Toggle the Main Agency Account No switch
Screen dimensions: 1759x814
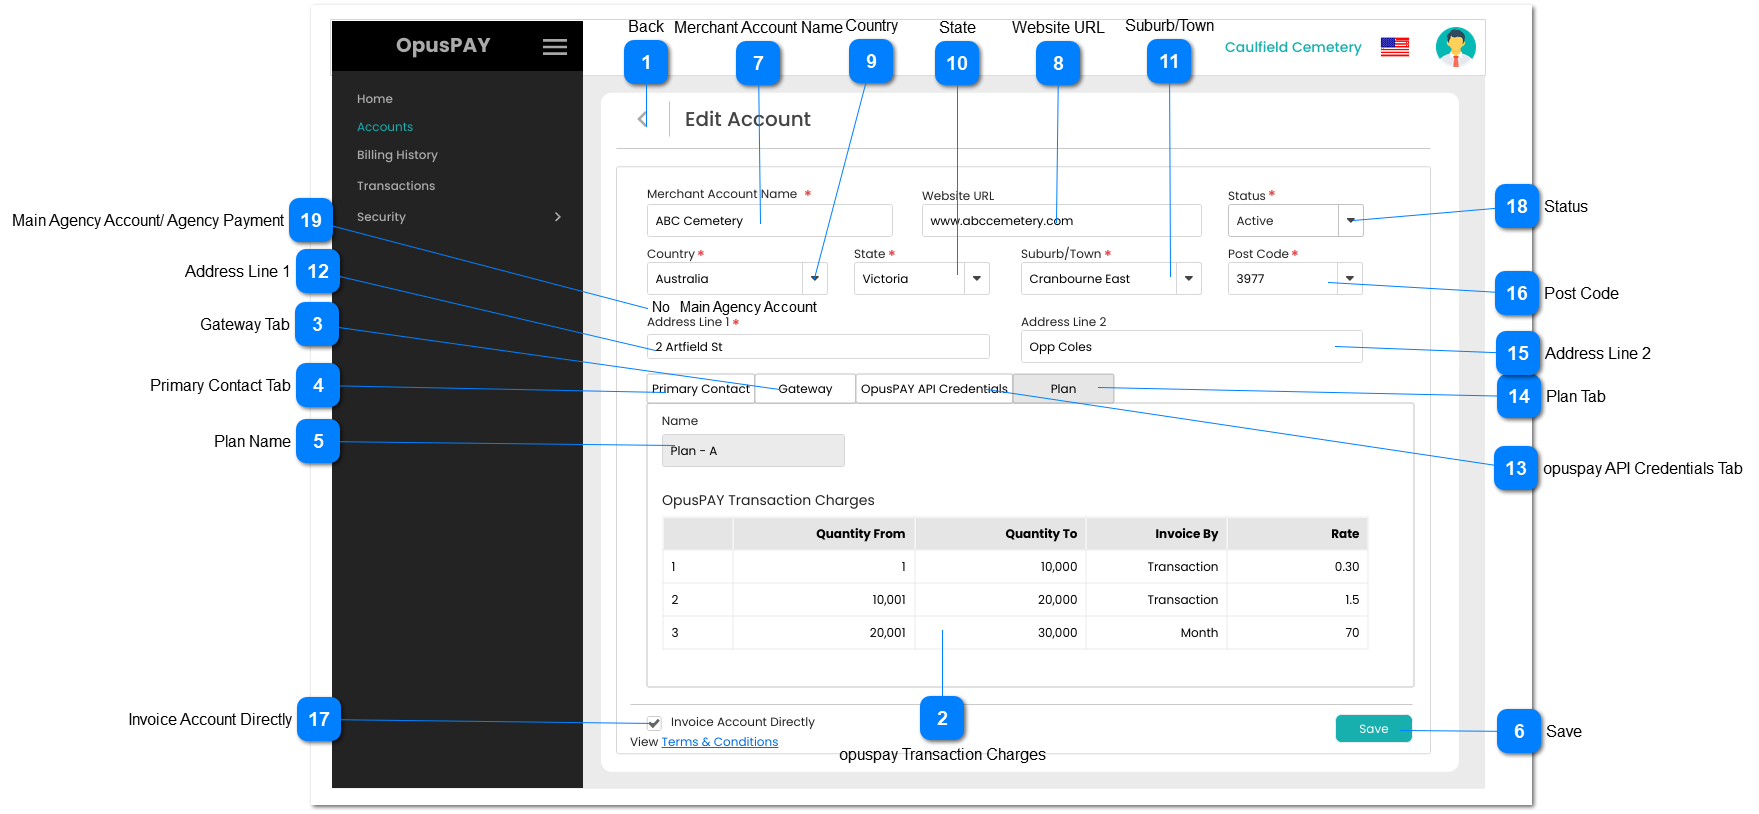pyautogui.click(x=661, y=307)
